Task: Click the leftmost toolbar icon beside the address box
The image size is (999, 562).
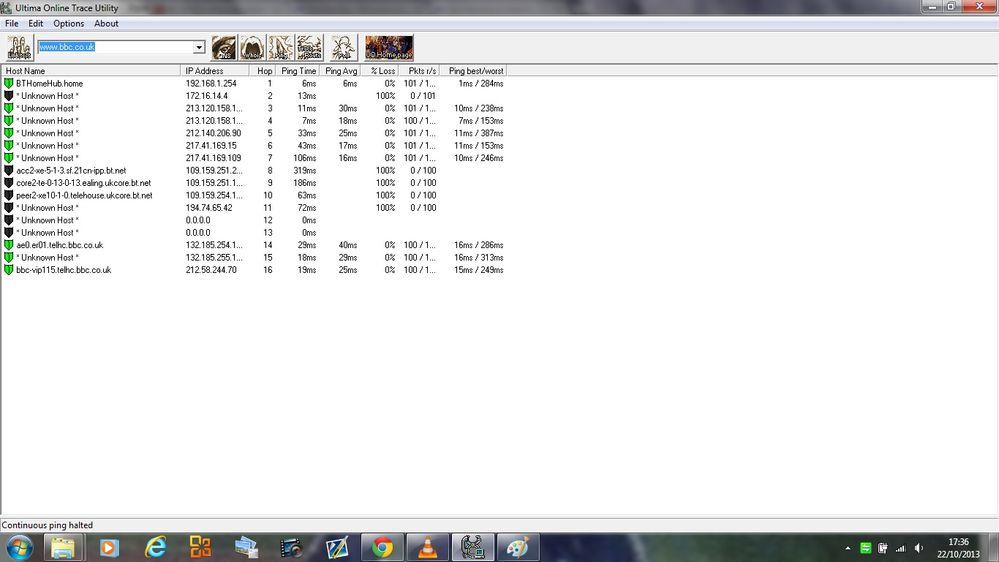Action: click(19, 48)
